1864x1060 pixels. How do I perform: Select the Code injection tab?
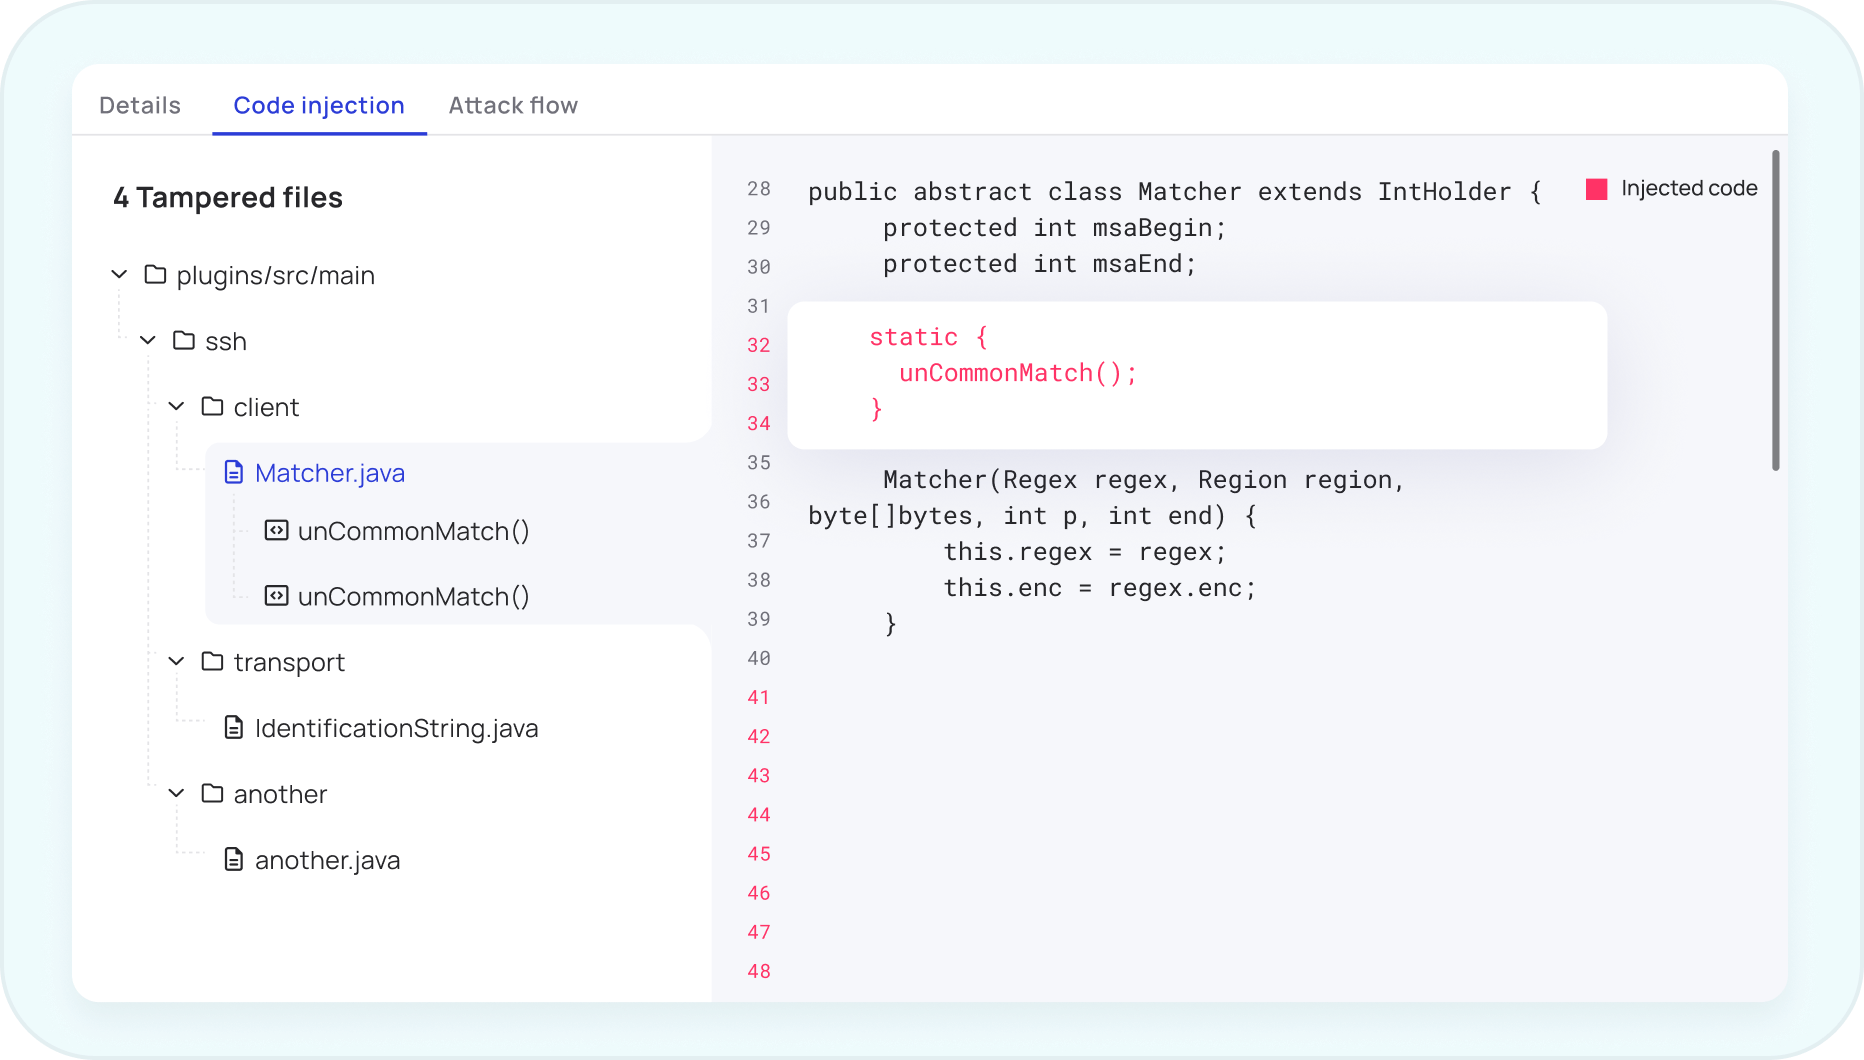click(x=319, y=106)
